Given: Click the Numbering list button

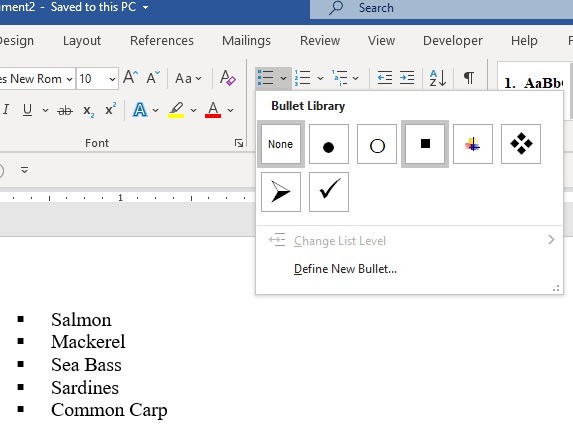Looking at the screenshot, I should [x=303, y=78].
